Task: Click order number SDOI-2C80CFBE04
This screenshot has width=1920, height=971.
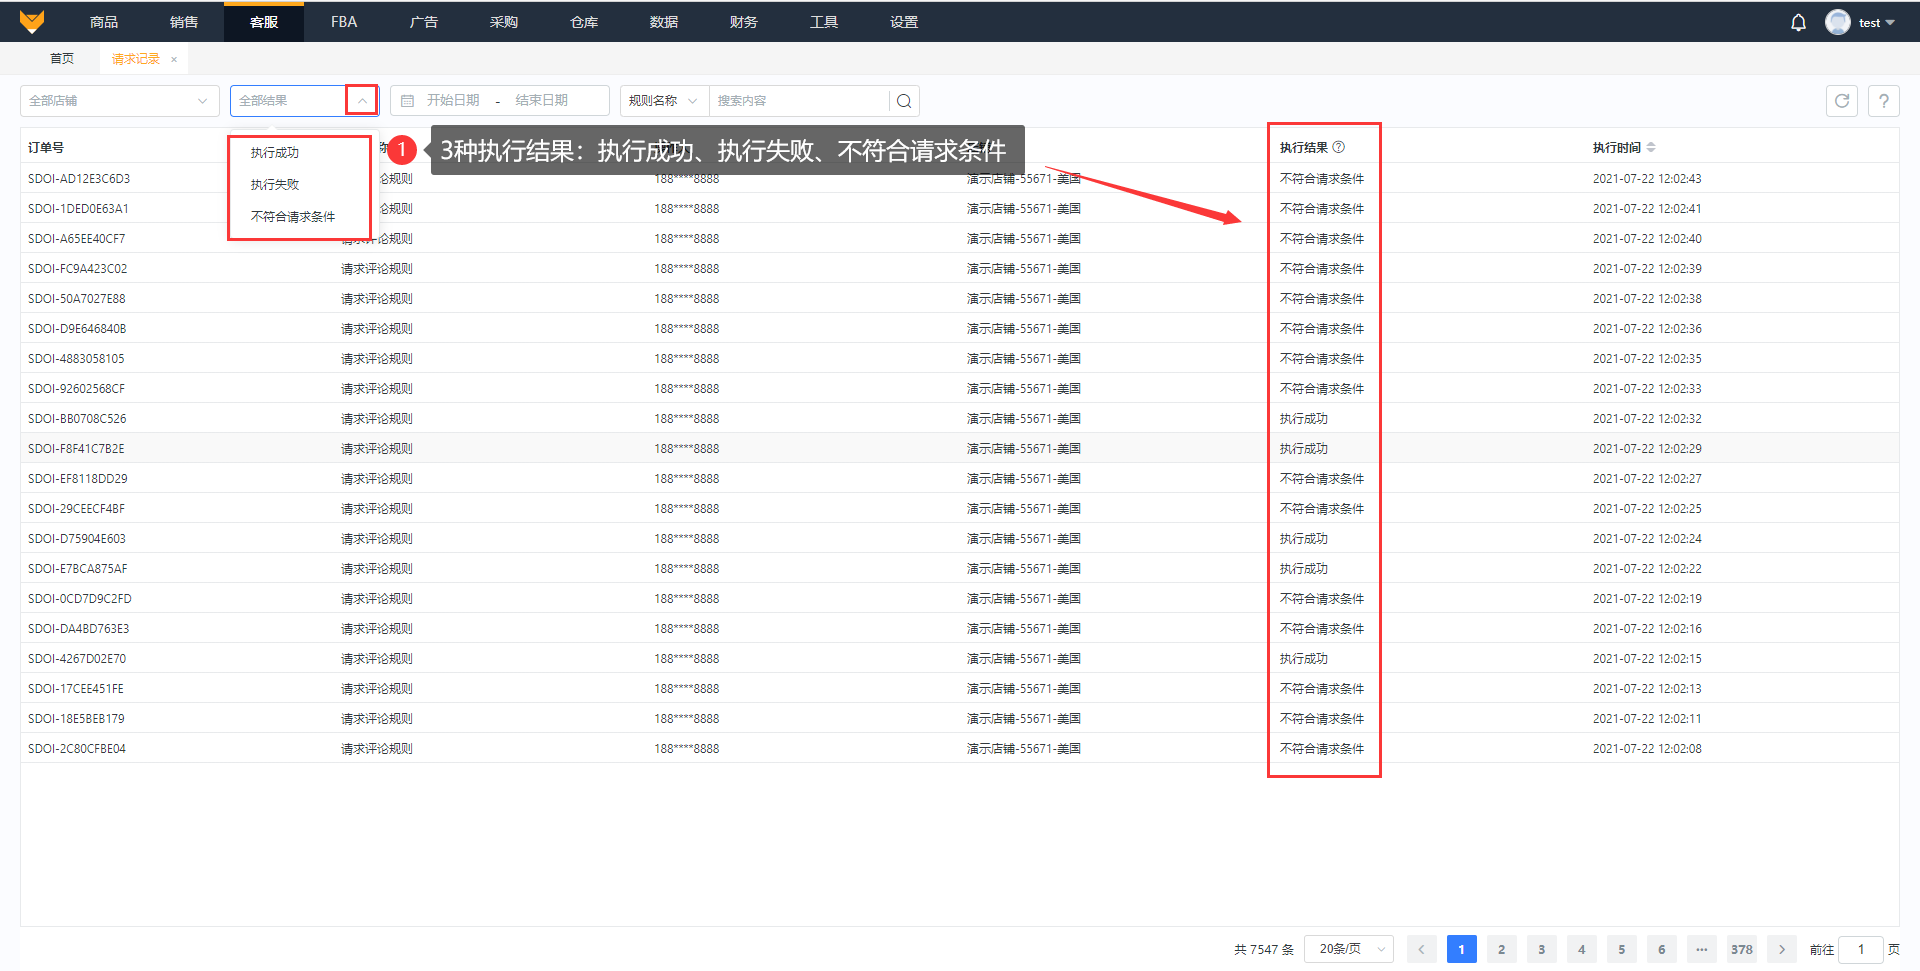Action: pos(77,749)
